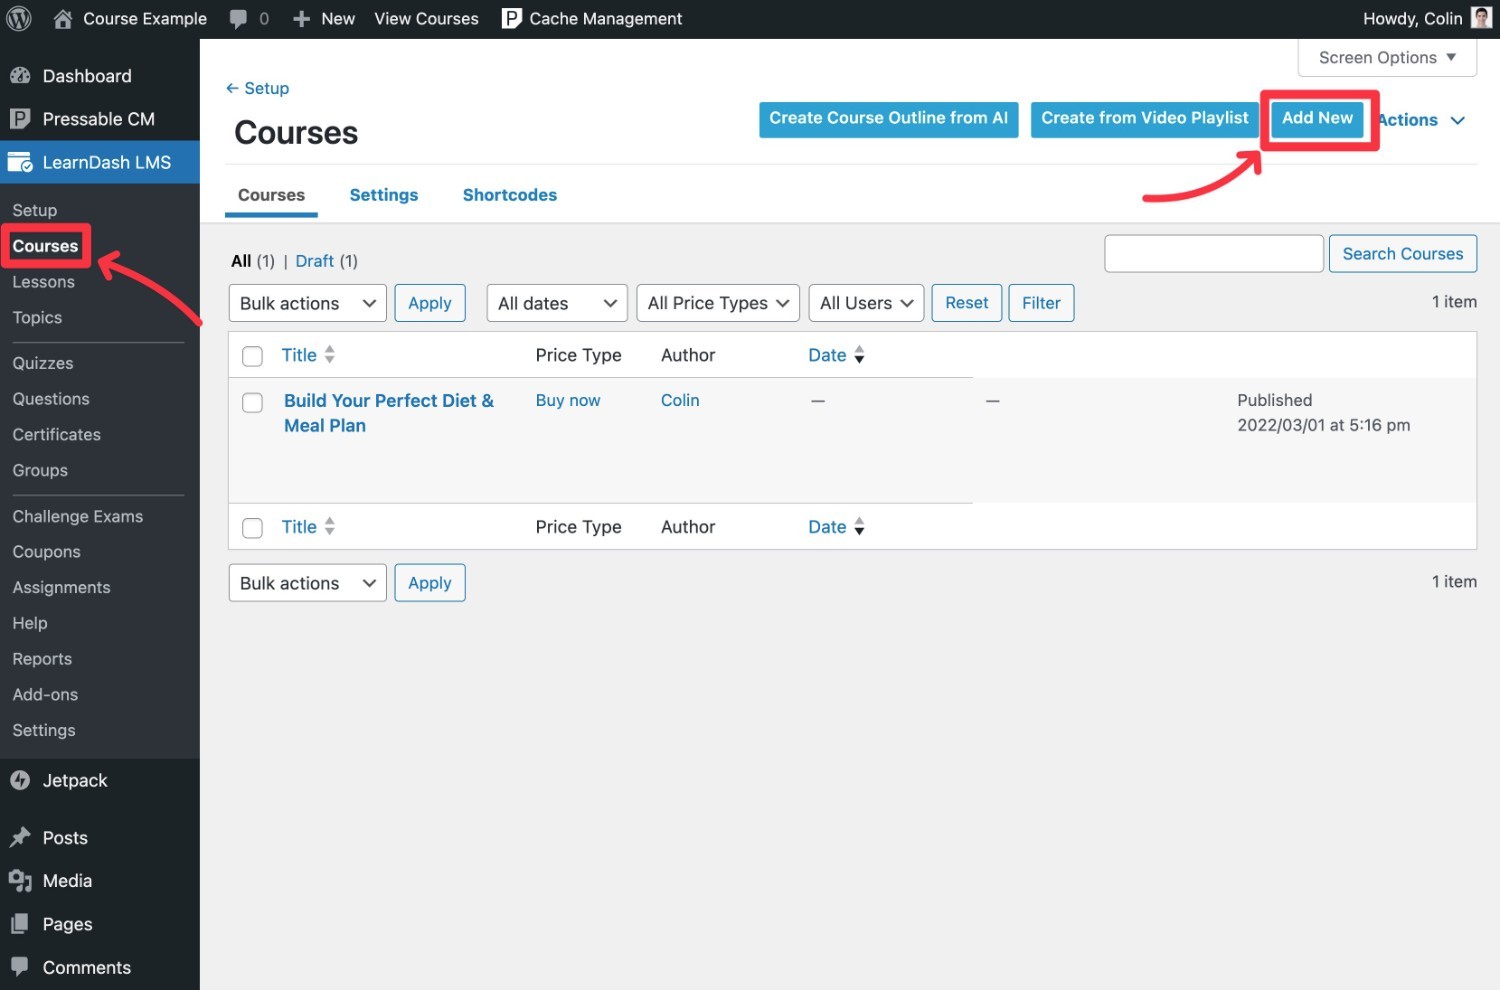
Task: Open Challenge Exams in LearnDash submenu
Action: pyautogui.click(x=78, y=516)
